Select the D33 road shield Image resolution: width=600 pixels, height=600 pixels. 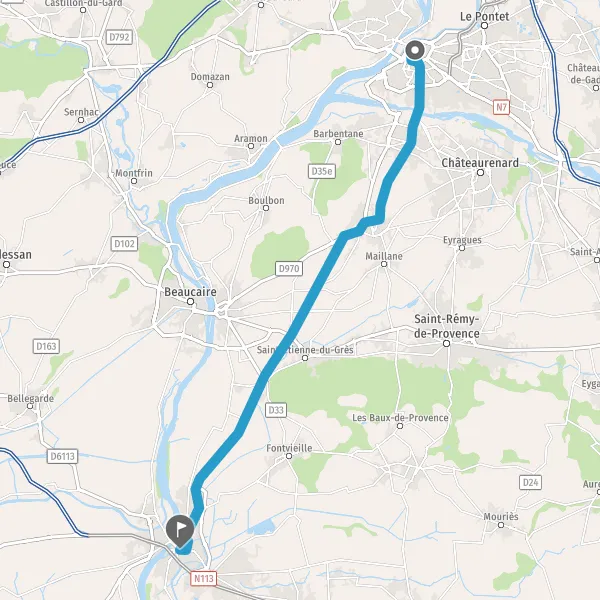point(276,410)
